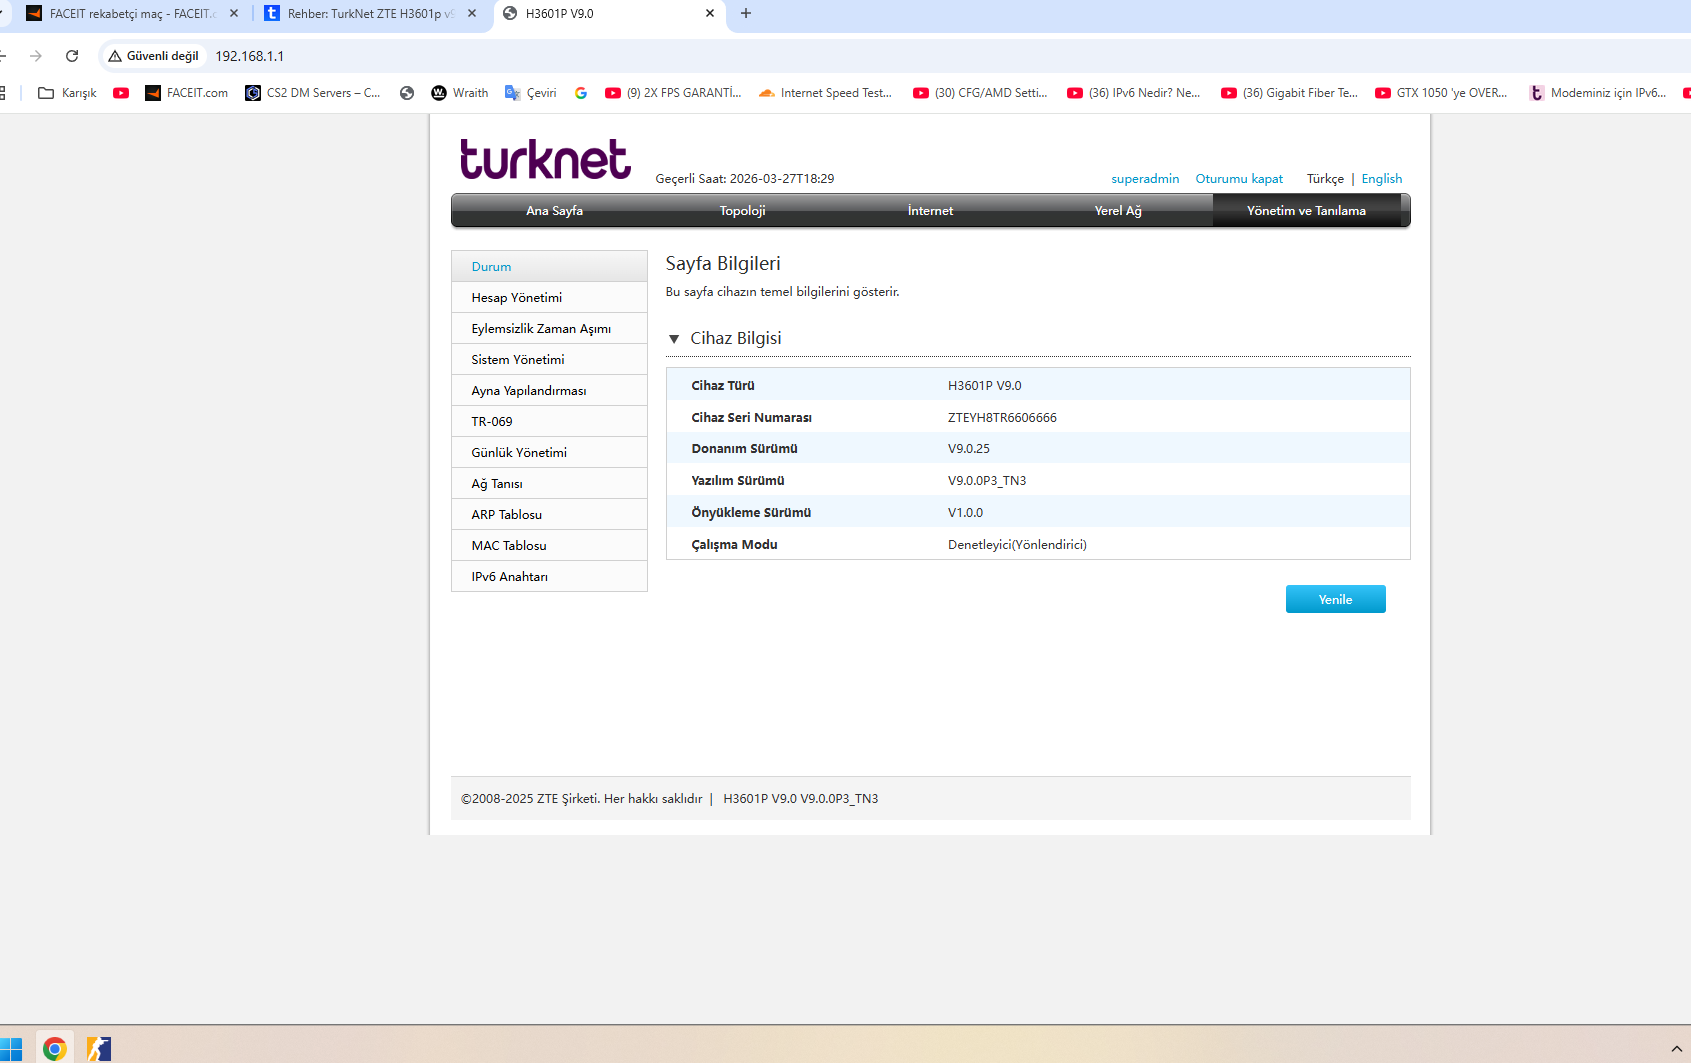Click hardware version V9.0.25 value
Image resolution: width=1691 pixels, height=1063 pixels.
(x=969, y=449)
